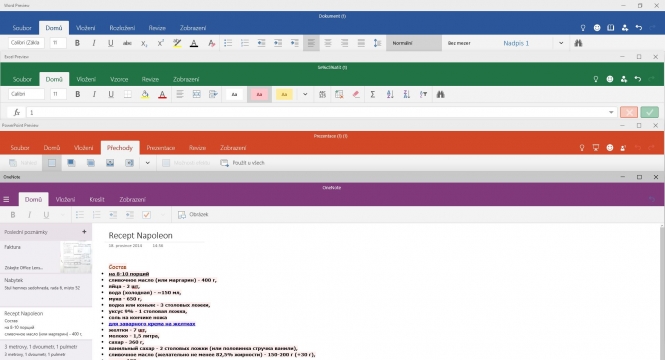Click the Word text highlight color icon
Image resolution: width=665 pixels, height=360 pixels.
coord(177,43)
